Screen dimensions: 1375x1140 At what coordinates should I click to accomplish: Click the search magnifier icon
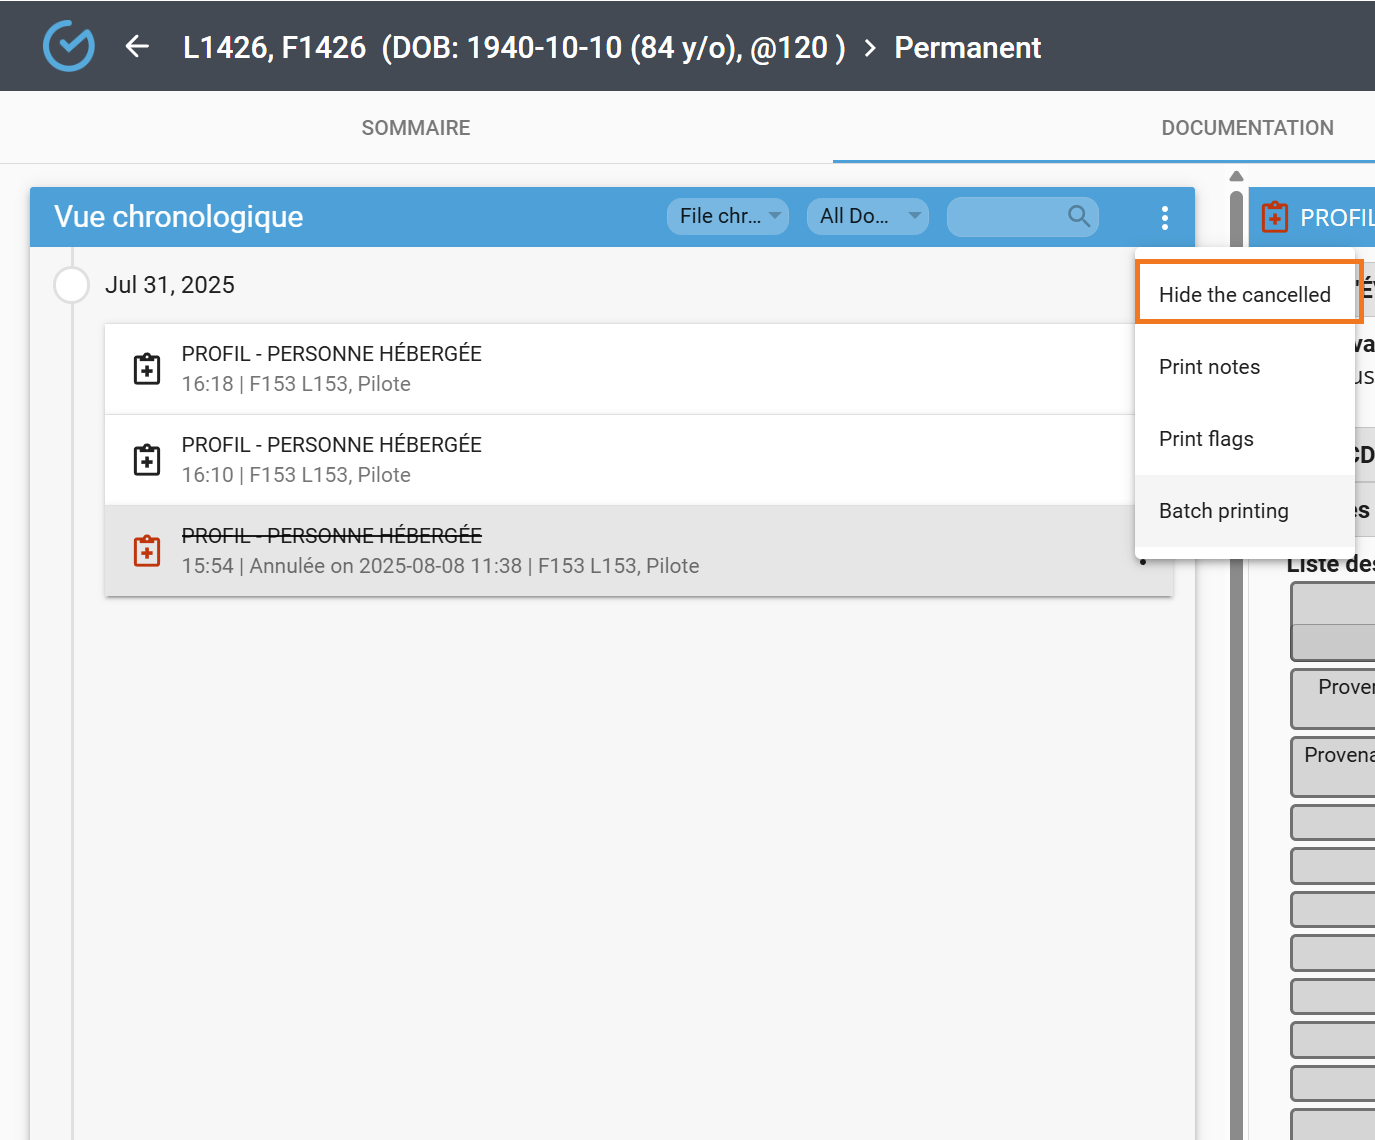(x=1078, y=216)
